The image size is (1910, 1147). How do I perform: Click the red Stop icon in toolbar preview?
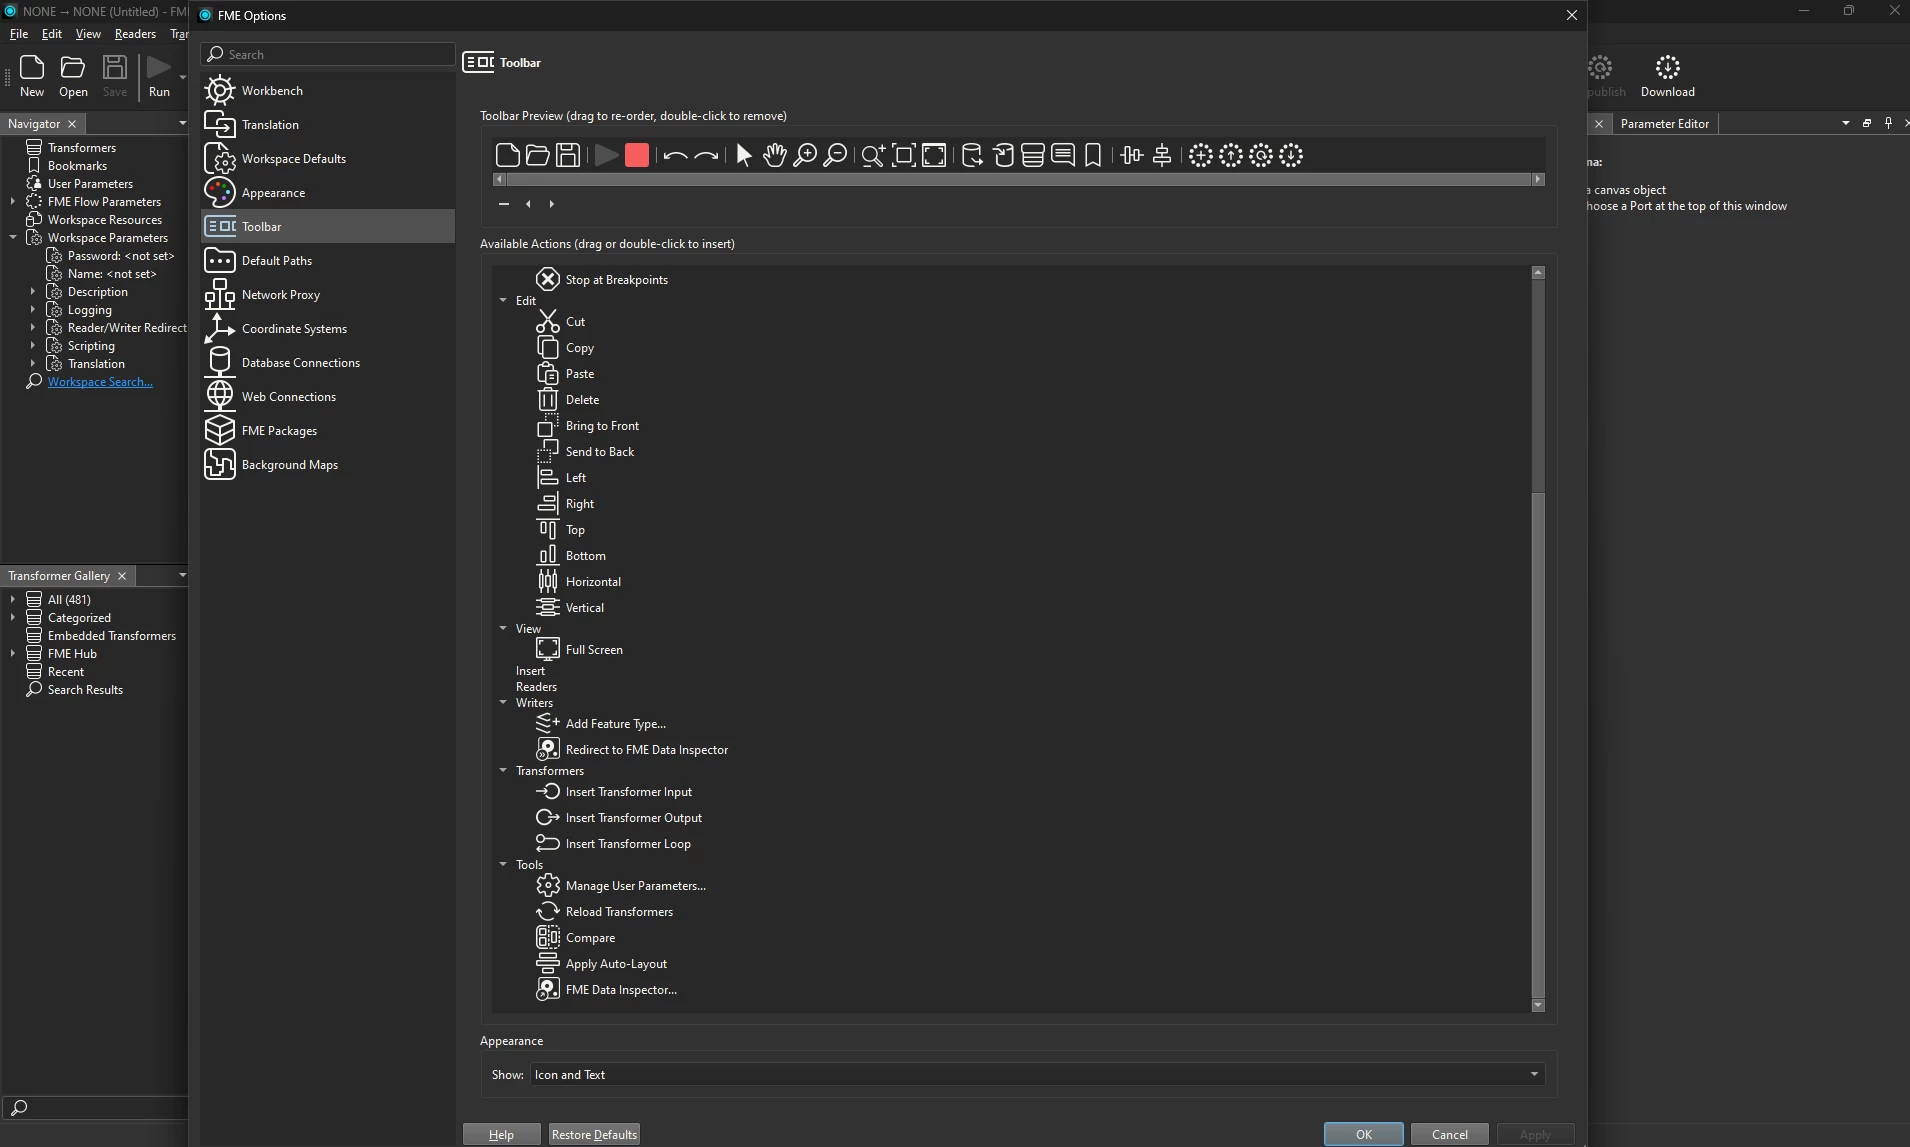tap(637, 155)
